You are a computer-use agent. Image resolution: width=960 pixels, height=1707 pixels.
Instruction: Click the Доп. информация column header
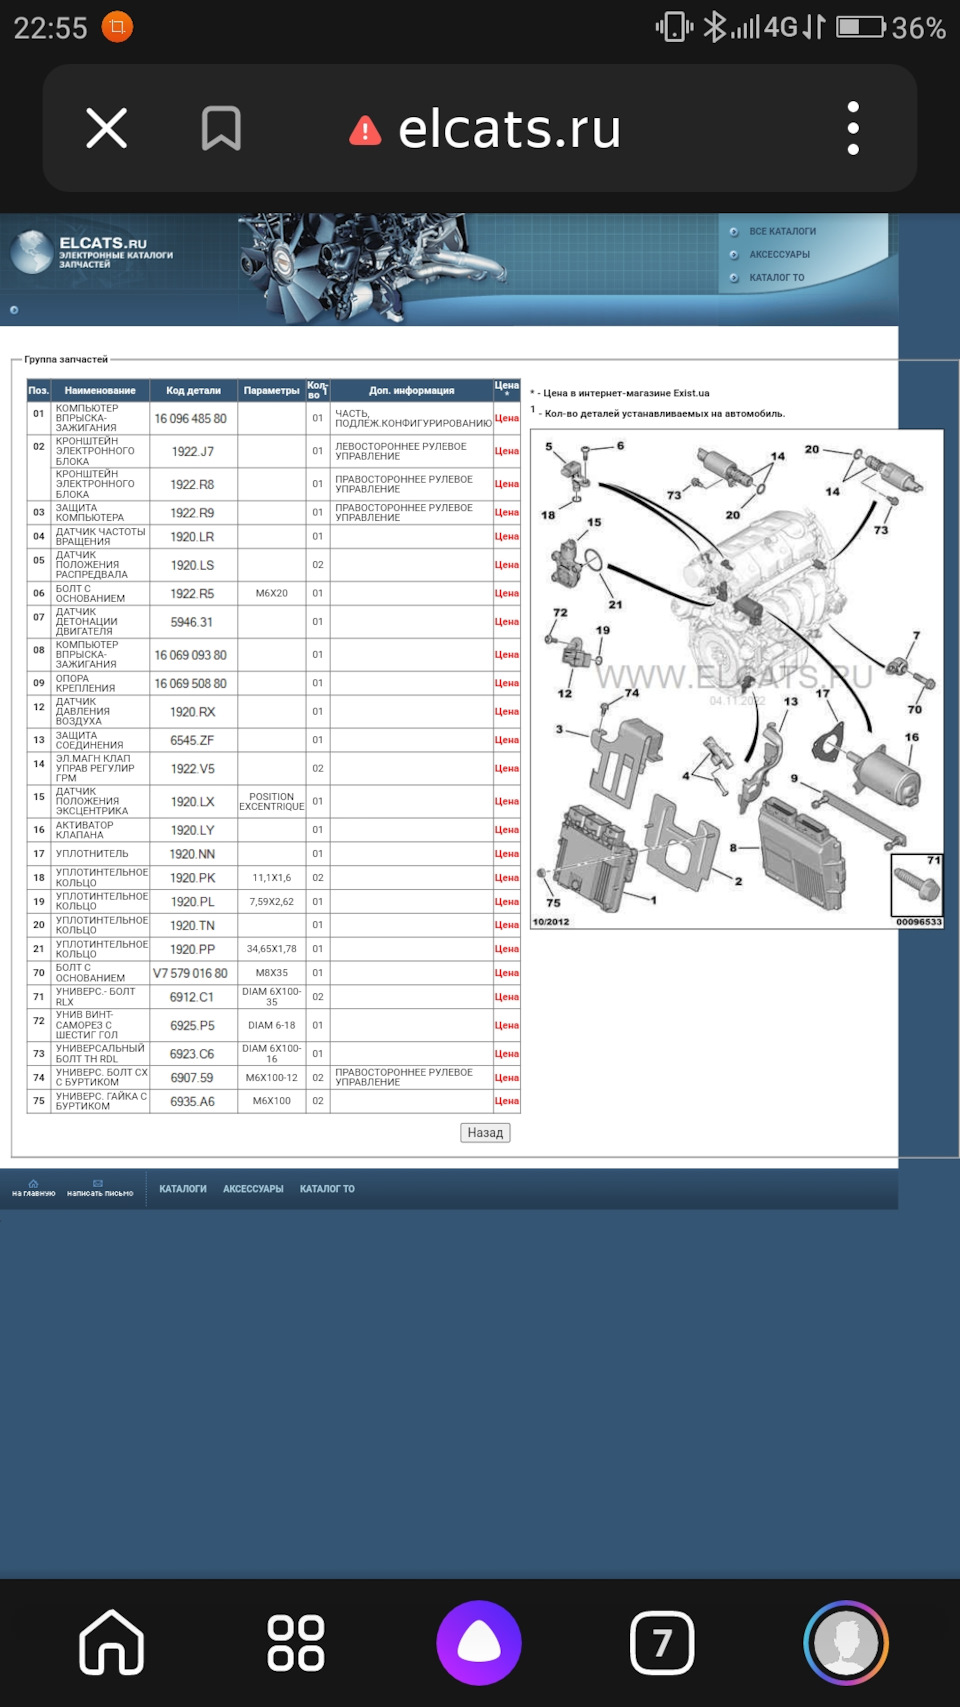(411, 391)
